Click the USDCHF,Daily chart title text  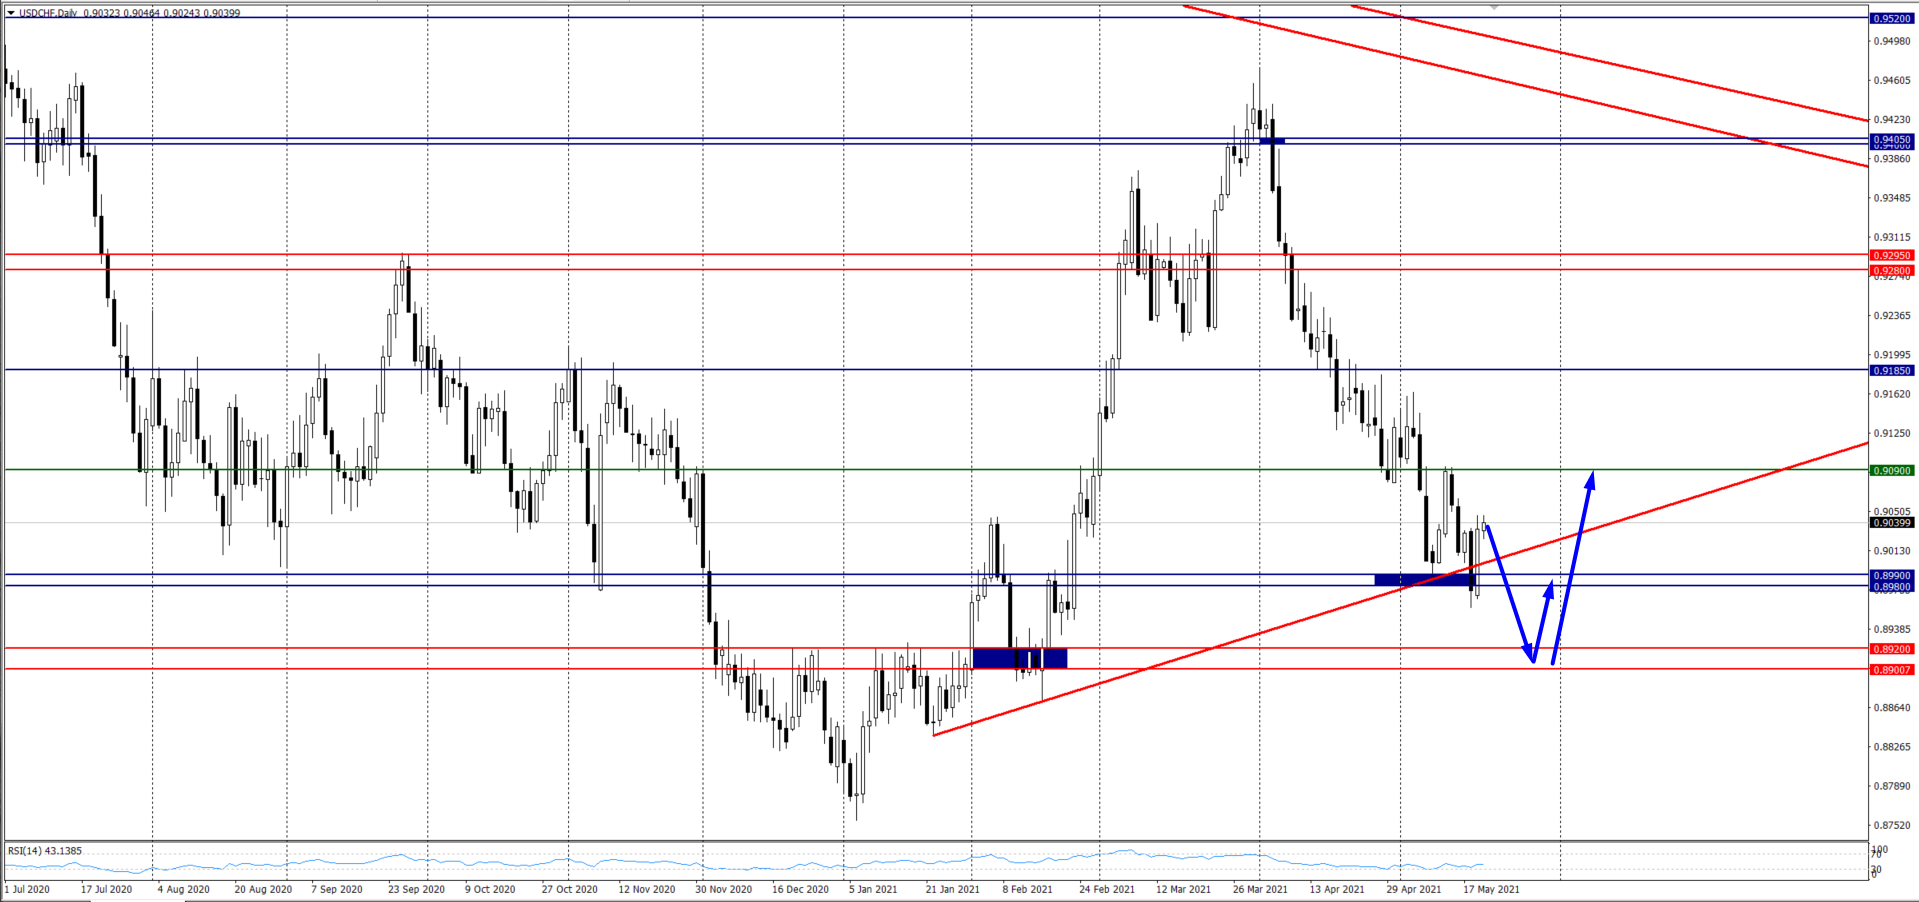click(48, 13)
